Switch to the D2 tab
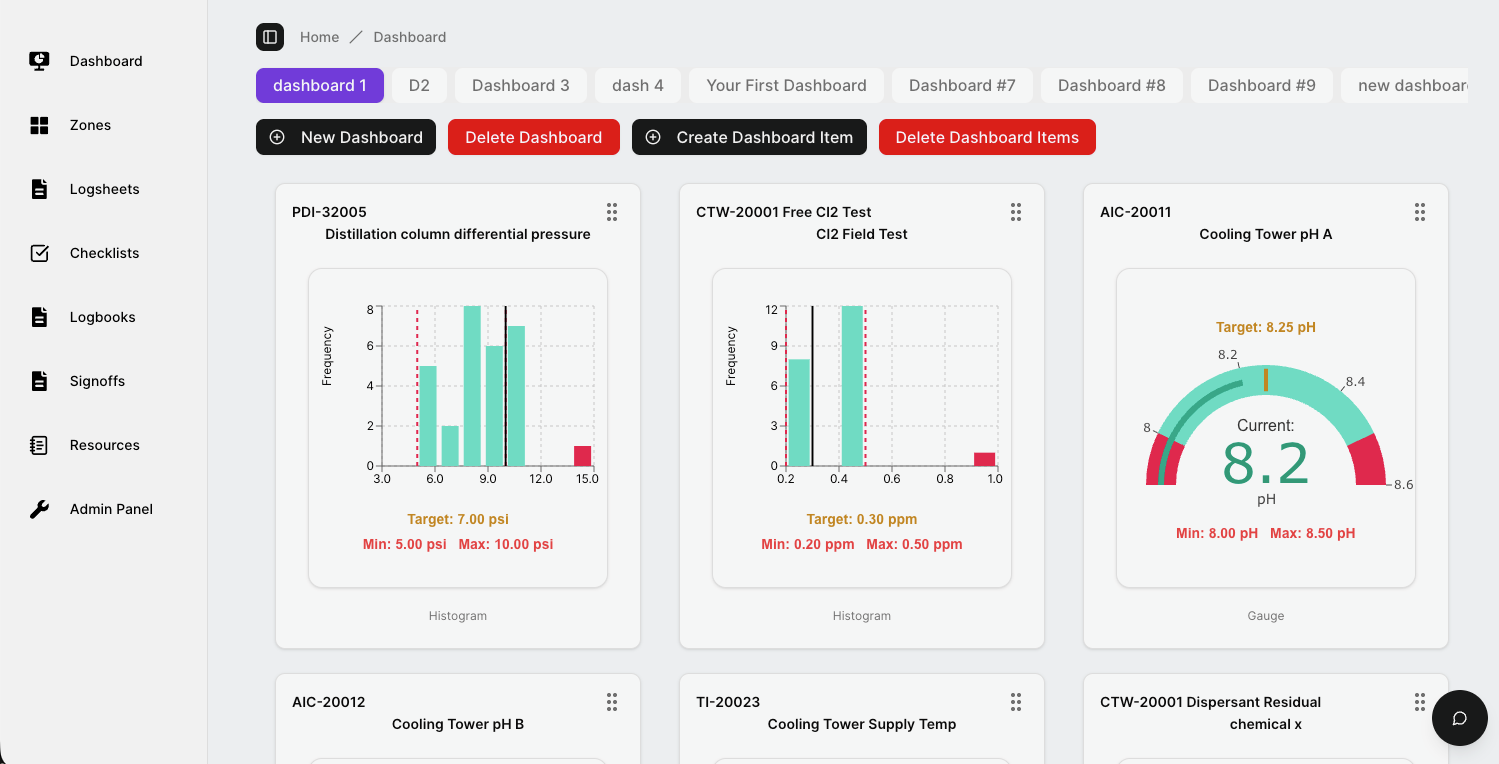Screen dimensions: 1499x764 (x=419, y=85)
